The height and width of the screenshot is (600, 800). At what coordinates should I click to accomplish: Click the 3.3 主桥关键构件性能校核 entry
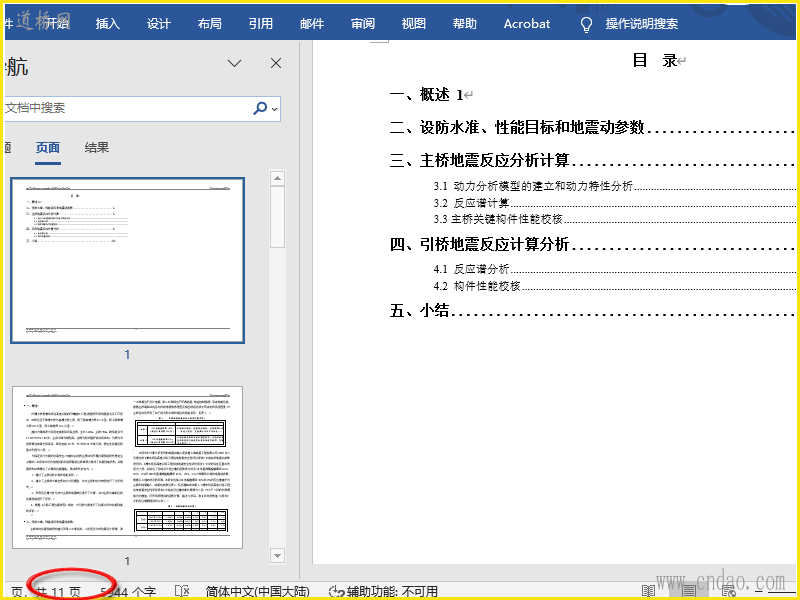tap(615, 219)
